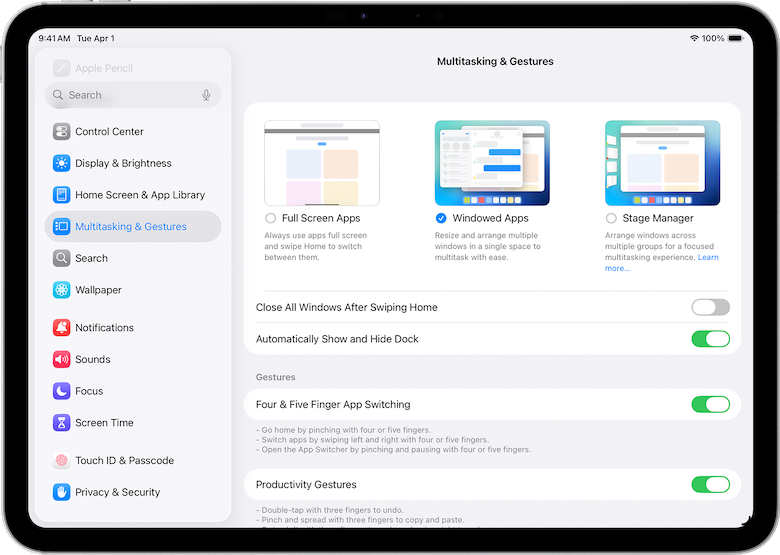Tap the battery icon in status bar
Image resolution: width=780 pixels, height=555 pixels.
coord(735,38)
